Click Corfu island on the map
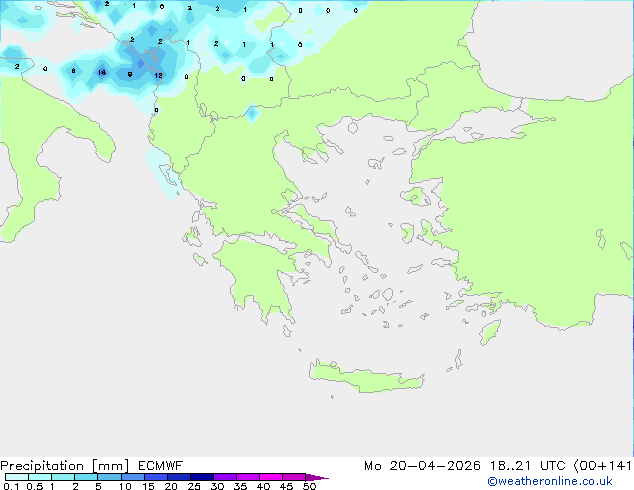The width and height of the screenshot is (634, 490). click(169, 174)
